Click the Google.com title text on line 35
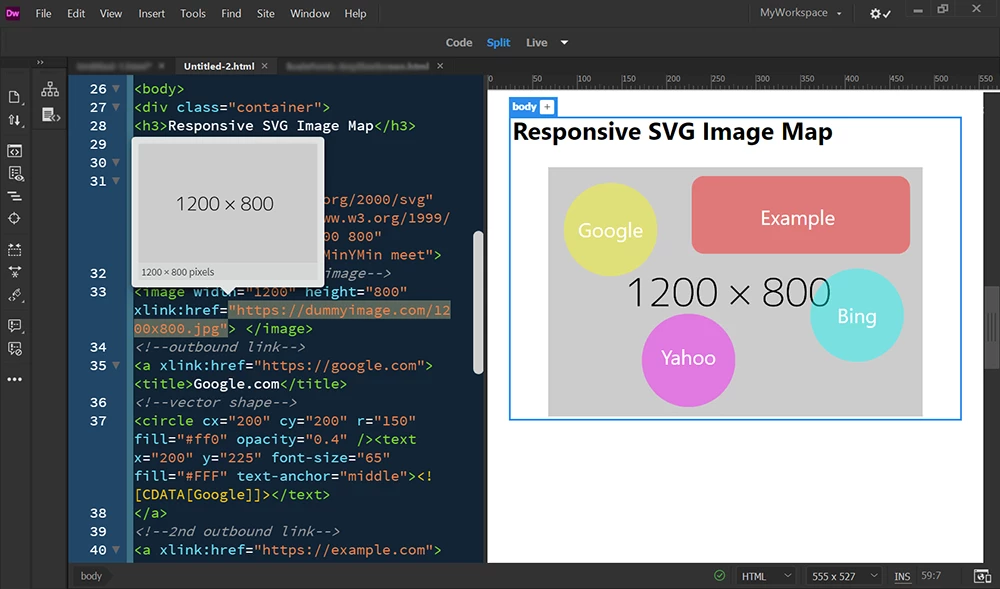This screenshot has width=1000, height=589. click(237, 384)
